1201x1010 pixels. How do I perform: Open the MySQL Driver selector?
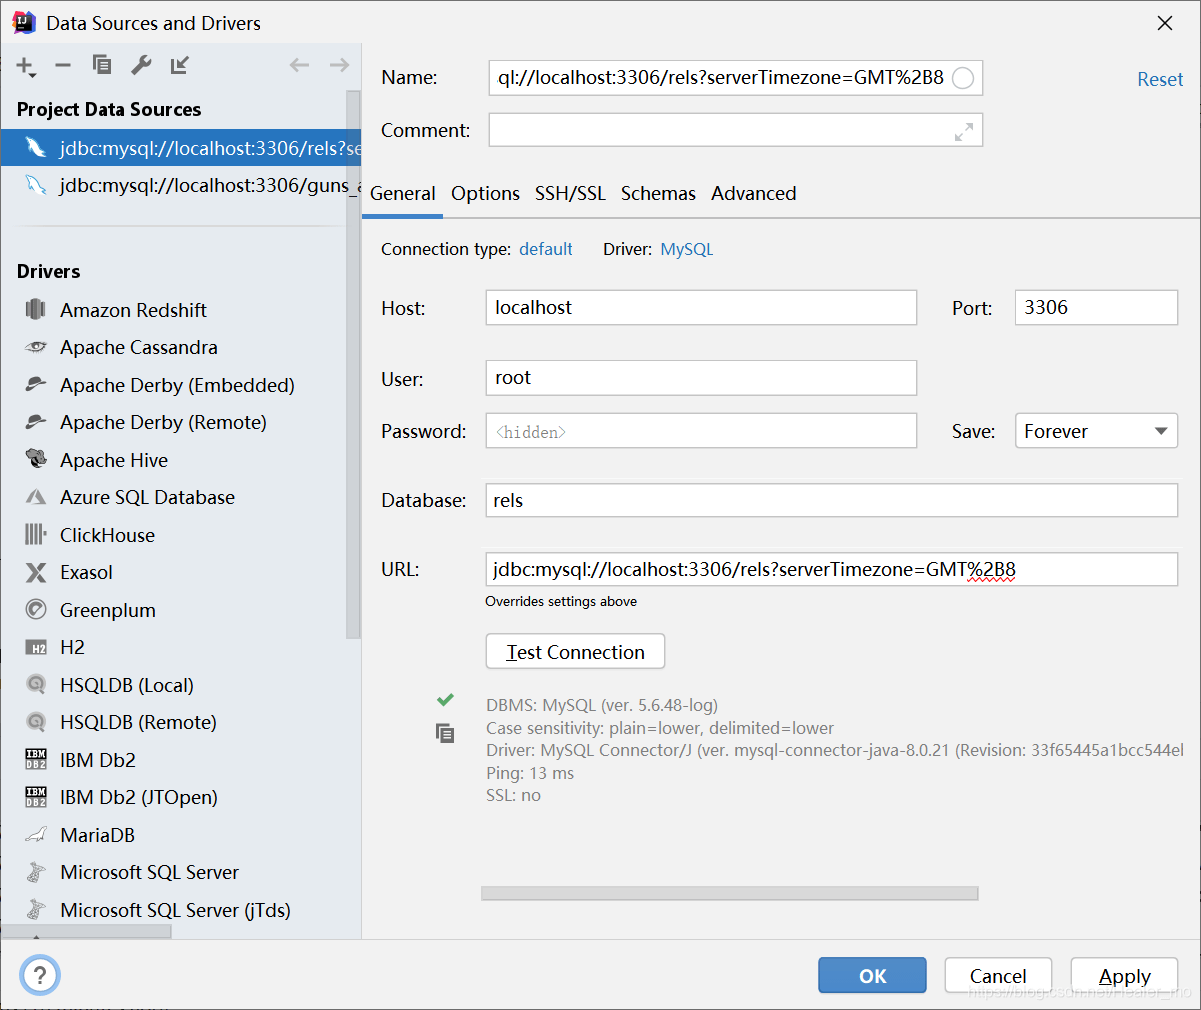[x=687, y=249]
